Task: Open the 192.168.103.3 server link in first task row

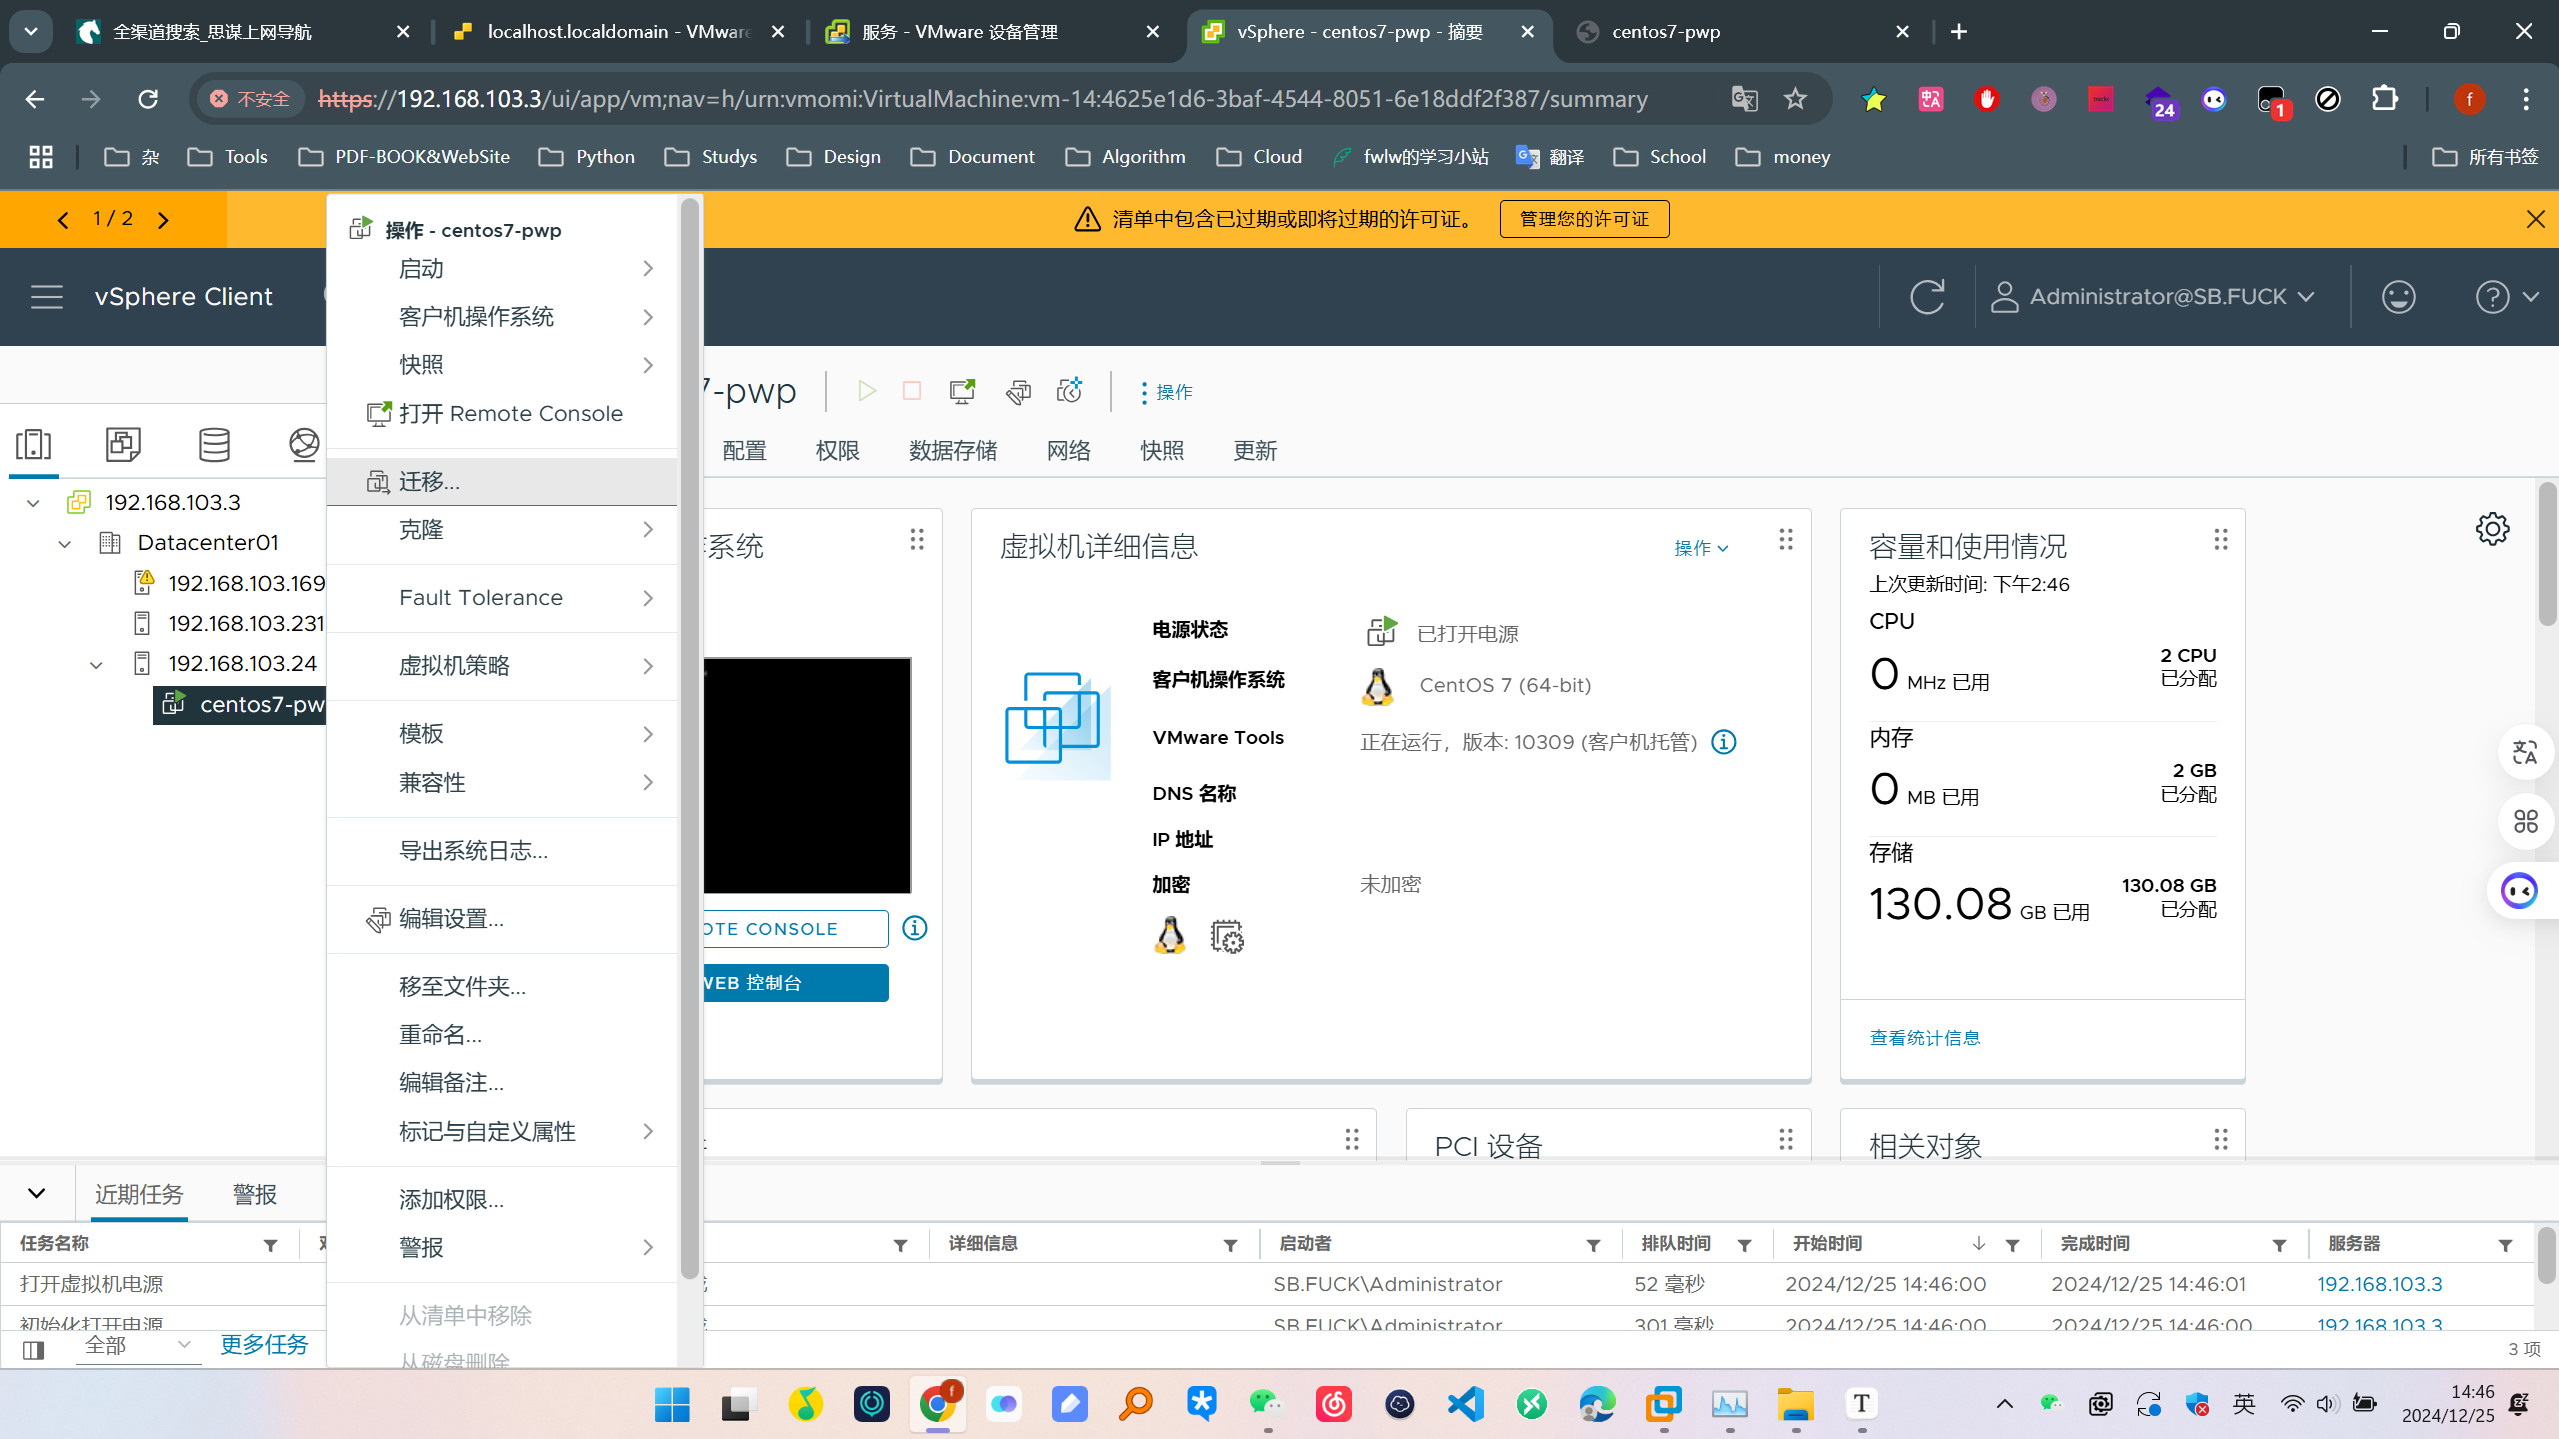Action: 2380,1284
